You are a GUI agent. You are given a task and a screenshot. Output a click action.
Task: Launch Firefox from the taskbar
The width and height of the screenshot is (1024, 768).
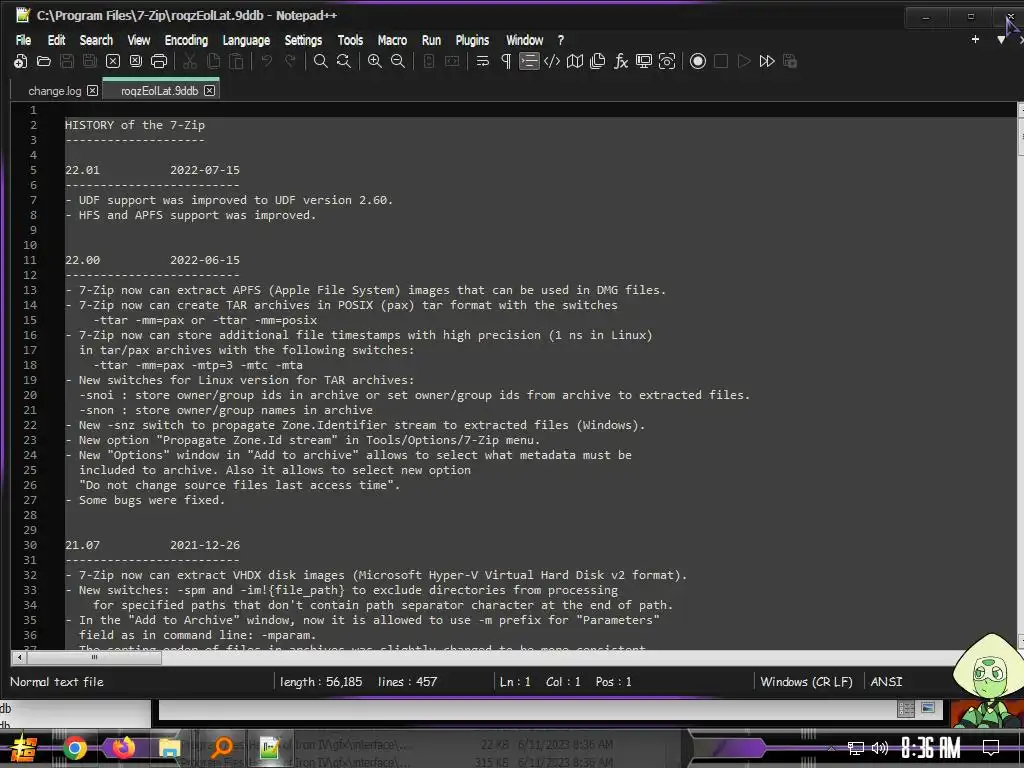pos(123,747)
